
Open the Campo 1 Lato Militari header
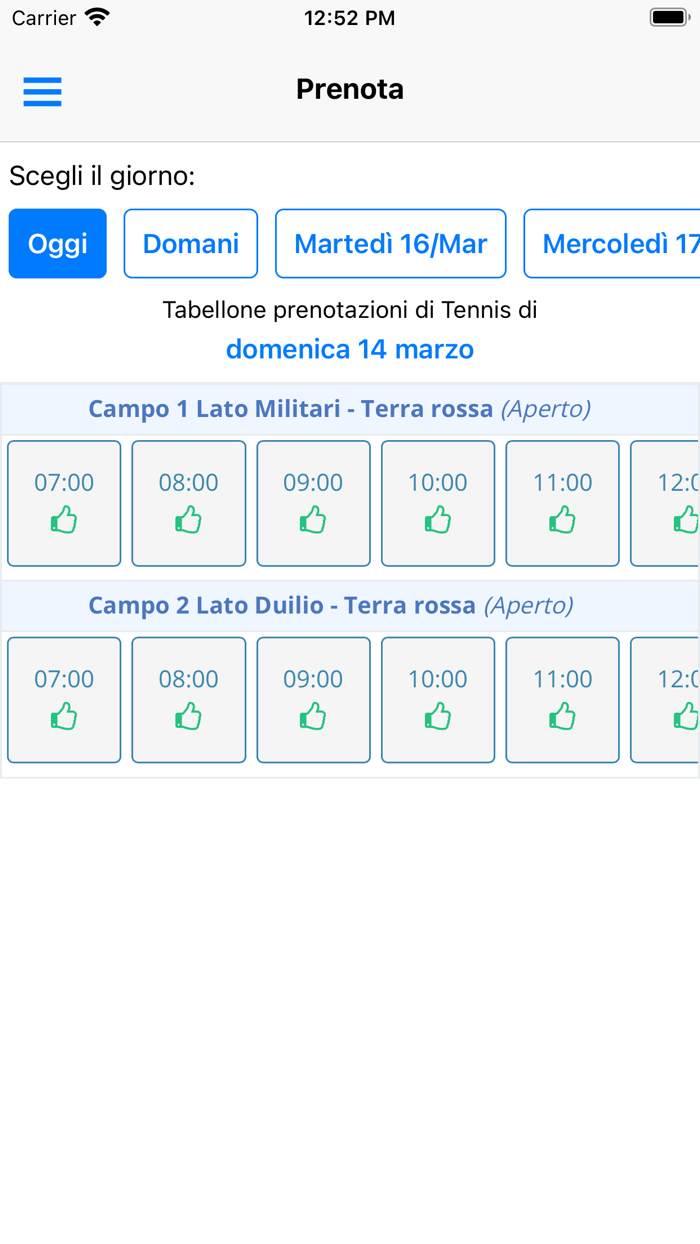tap(350, 408)
